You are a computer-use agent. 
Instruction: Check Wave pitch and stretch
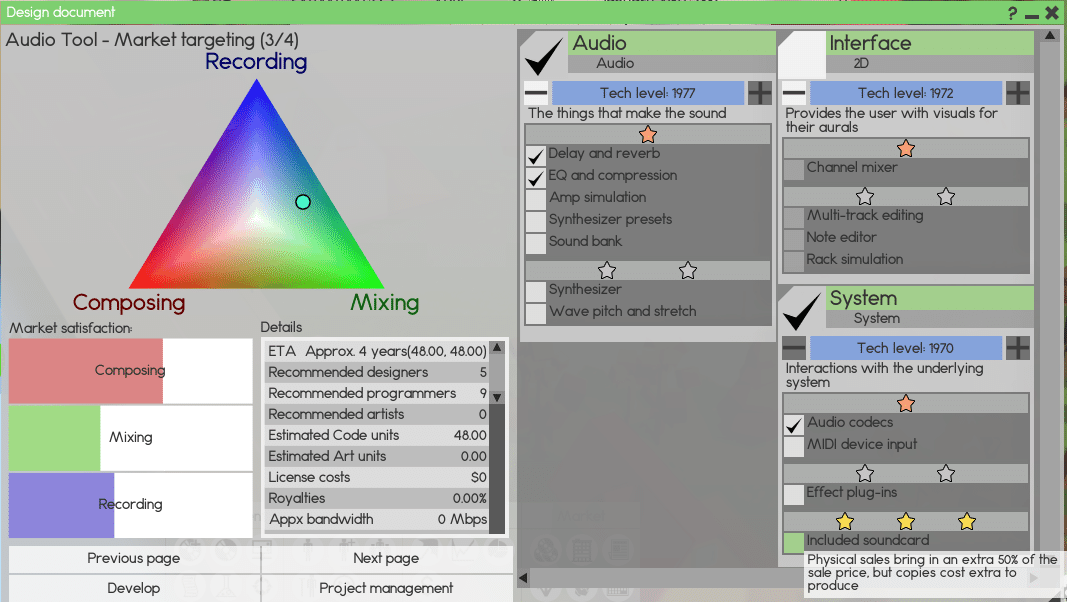coord(536,313)
